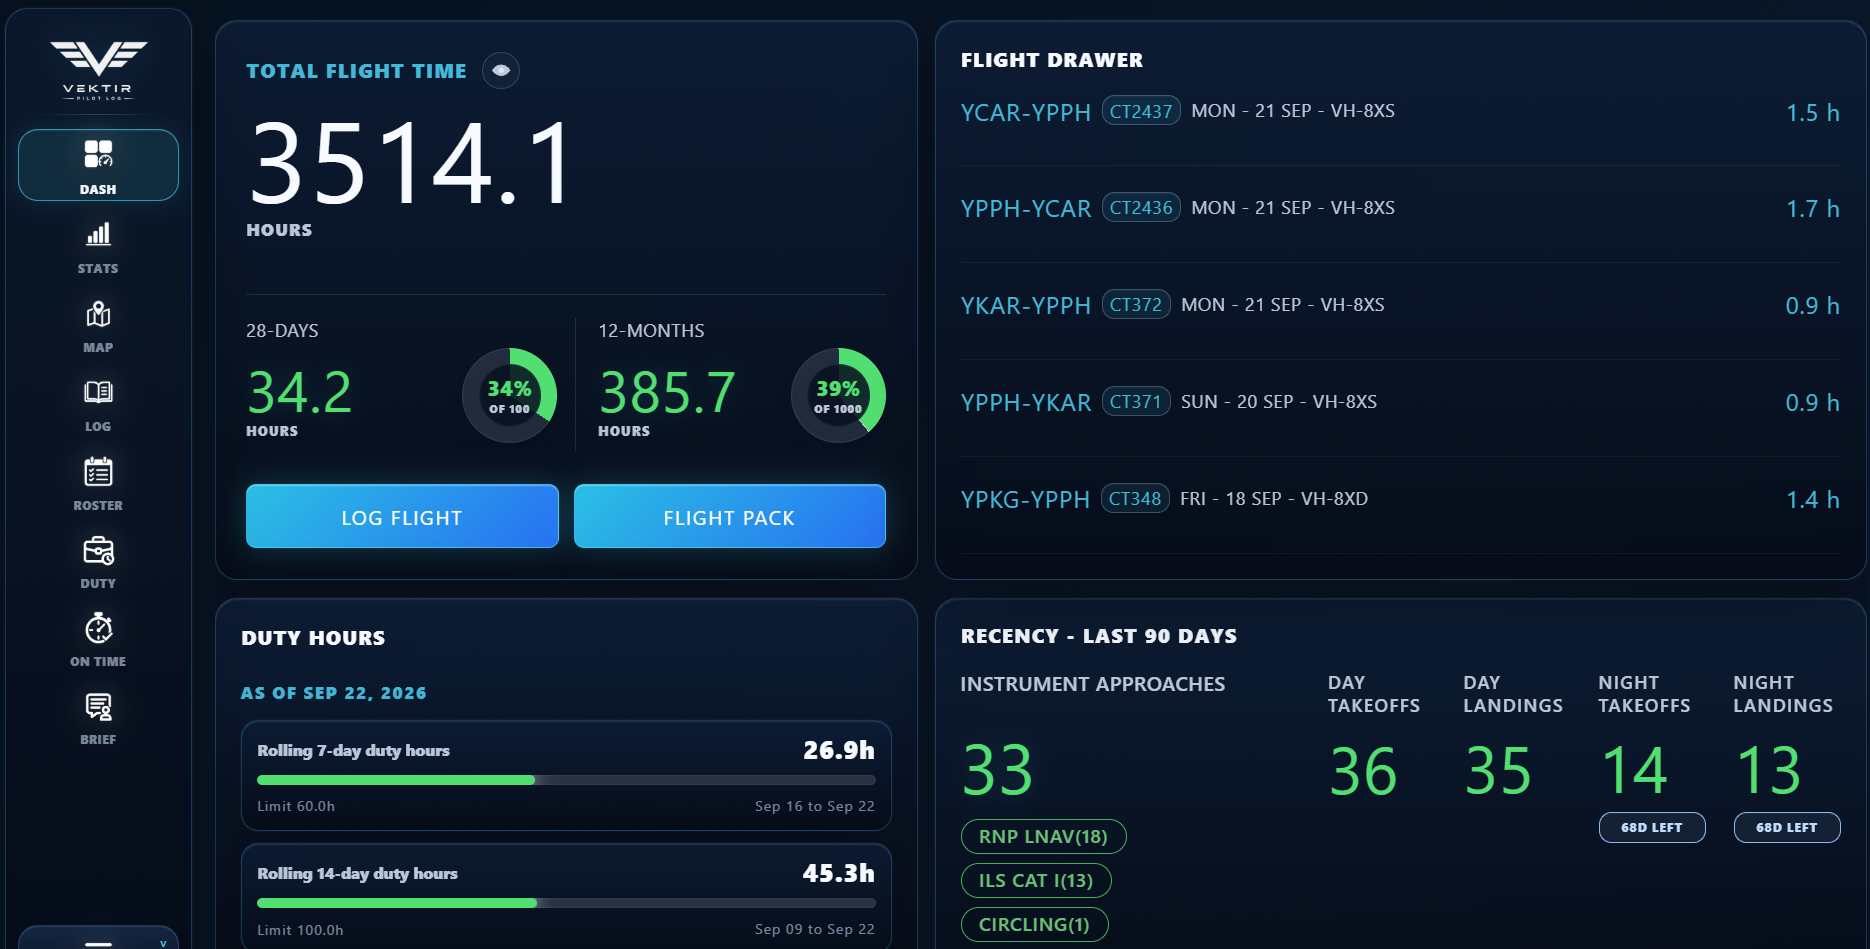Select the ILS CAT I(13) approach tag

tap(1036, 881)
